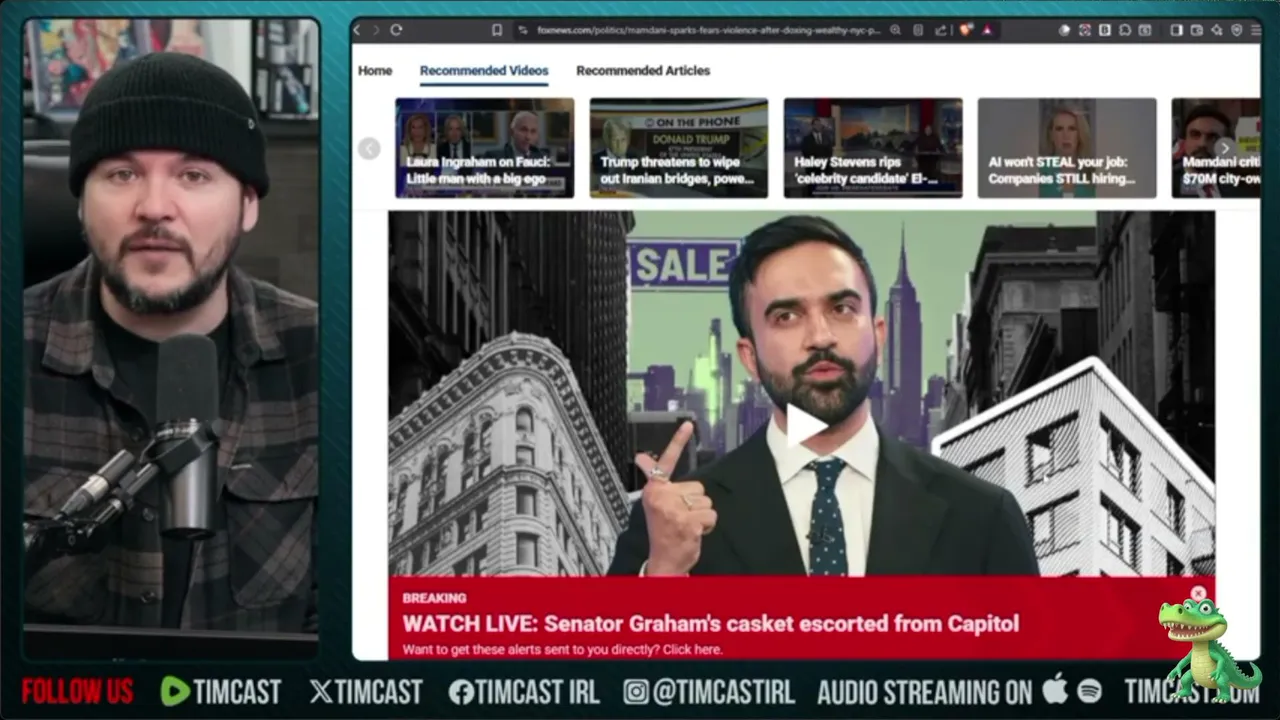The height and width of the screenshot is (720, 1280).
Task: Bookmark this page with the bookmark icon
Action: coord(497,30)
